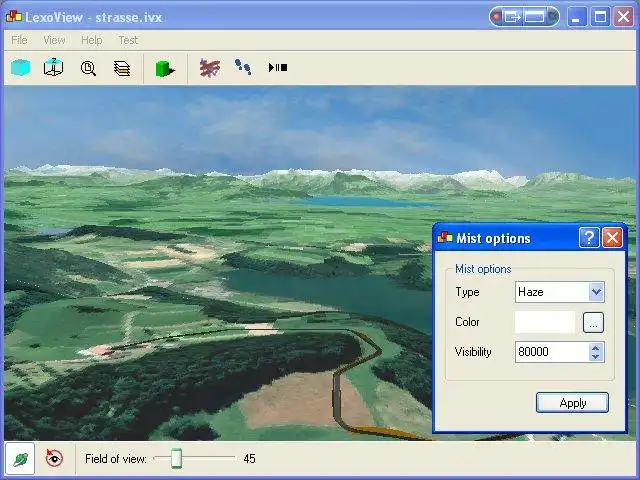The width and height of the screenshot is (640, 480).
Task: Click the wide rectangle icon in title bar pill
Action: point(534,17)
